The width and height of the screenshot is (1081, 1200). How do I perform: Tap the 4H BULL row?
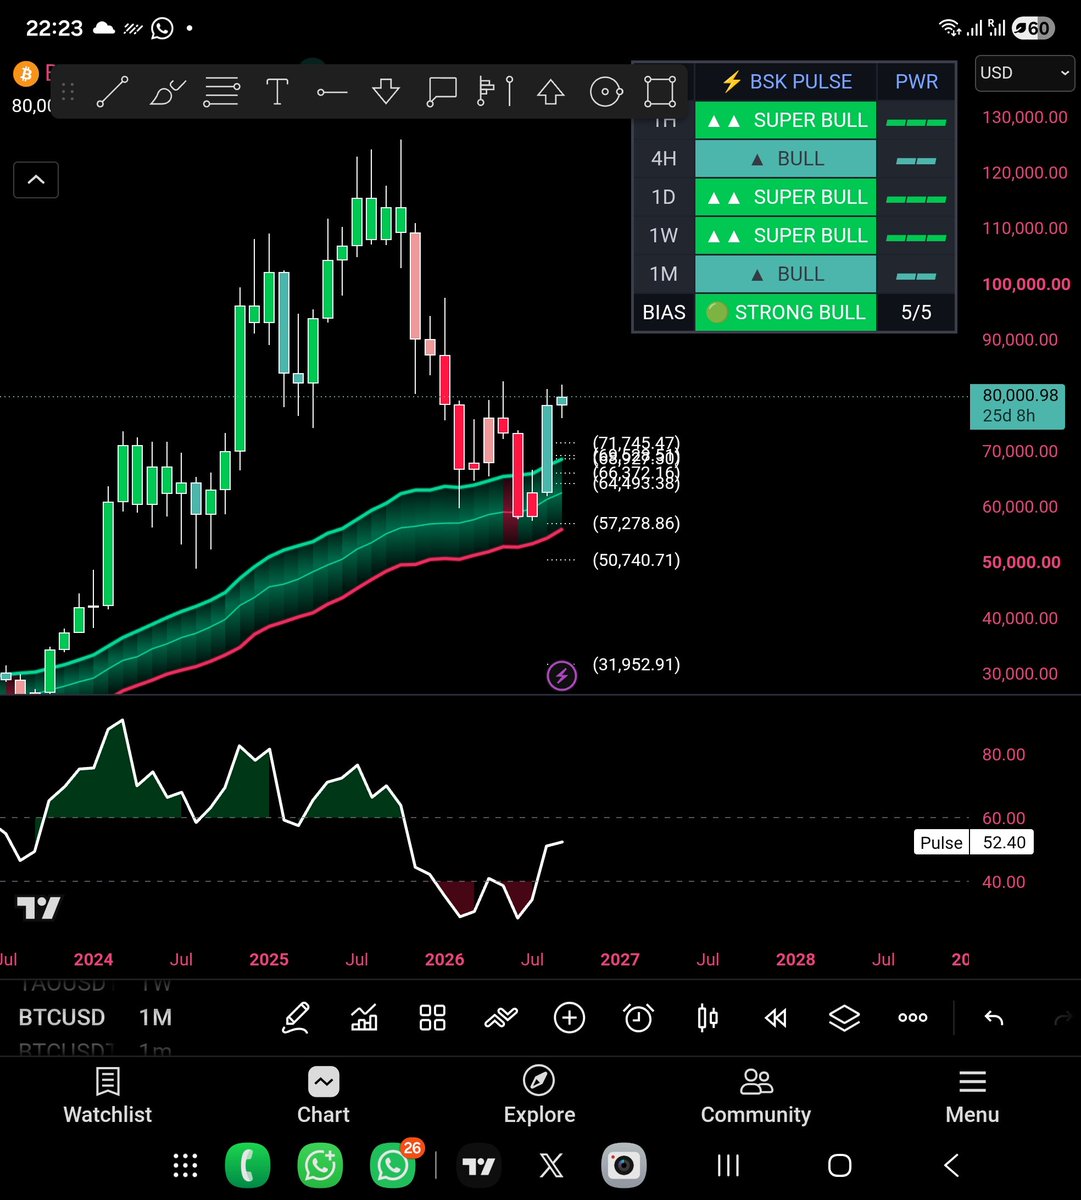pyautogui.click(x=795, y=159)
